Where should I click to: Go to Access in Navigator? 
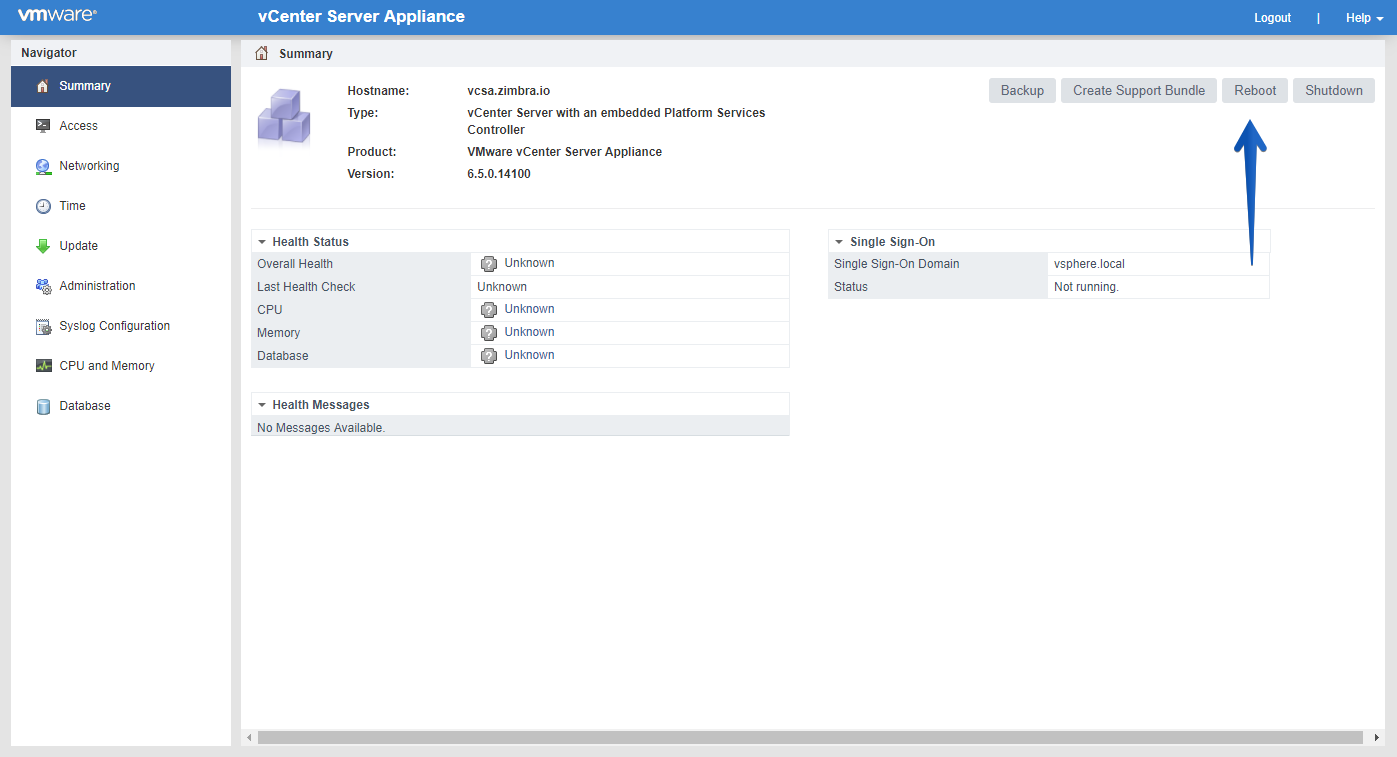121,126
